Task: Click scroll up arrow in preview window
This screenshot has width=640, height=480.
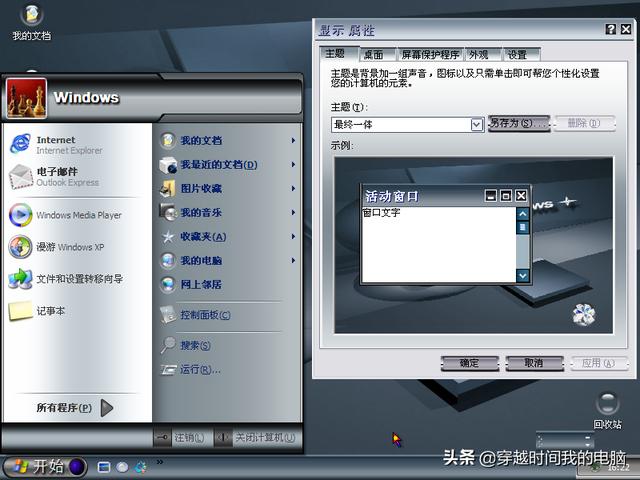Action: point(522,214)
